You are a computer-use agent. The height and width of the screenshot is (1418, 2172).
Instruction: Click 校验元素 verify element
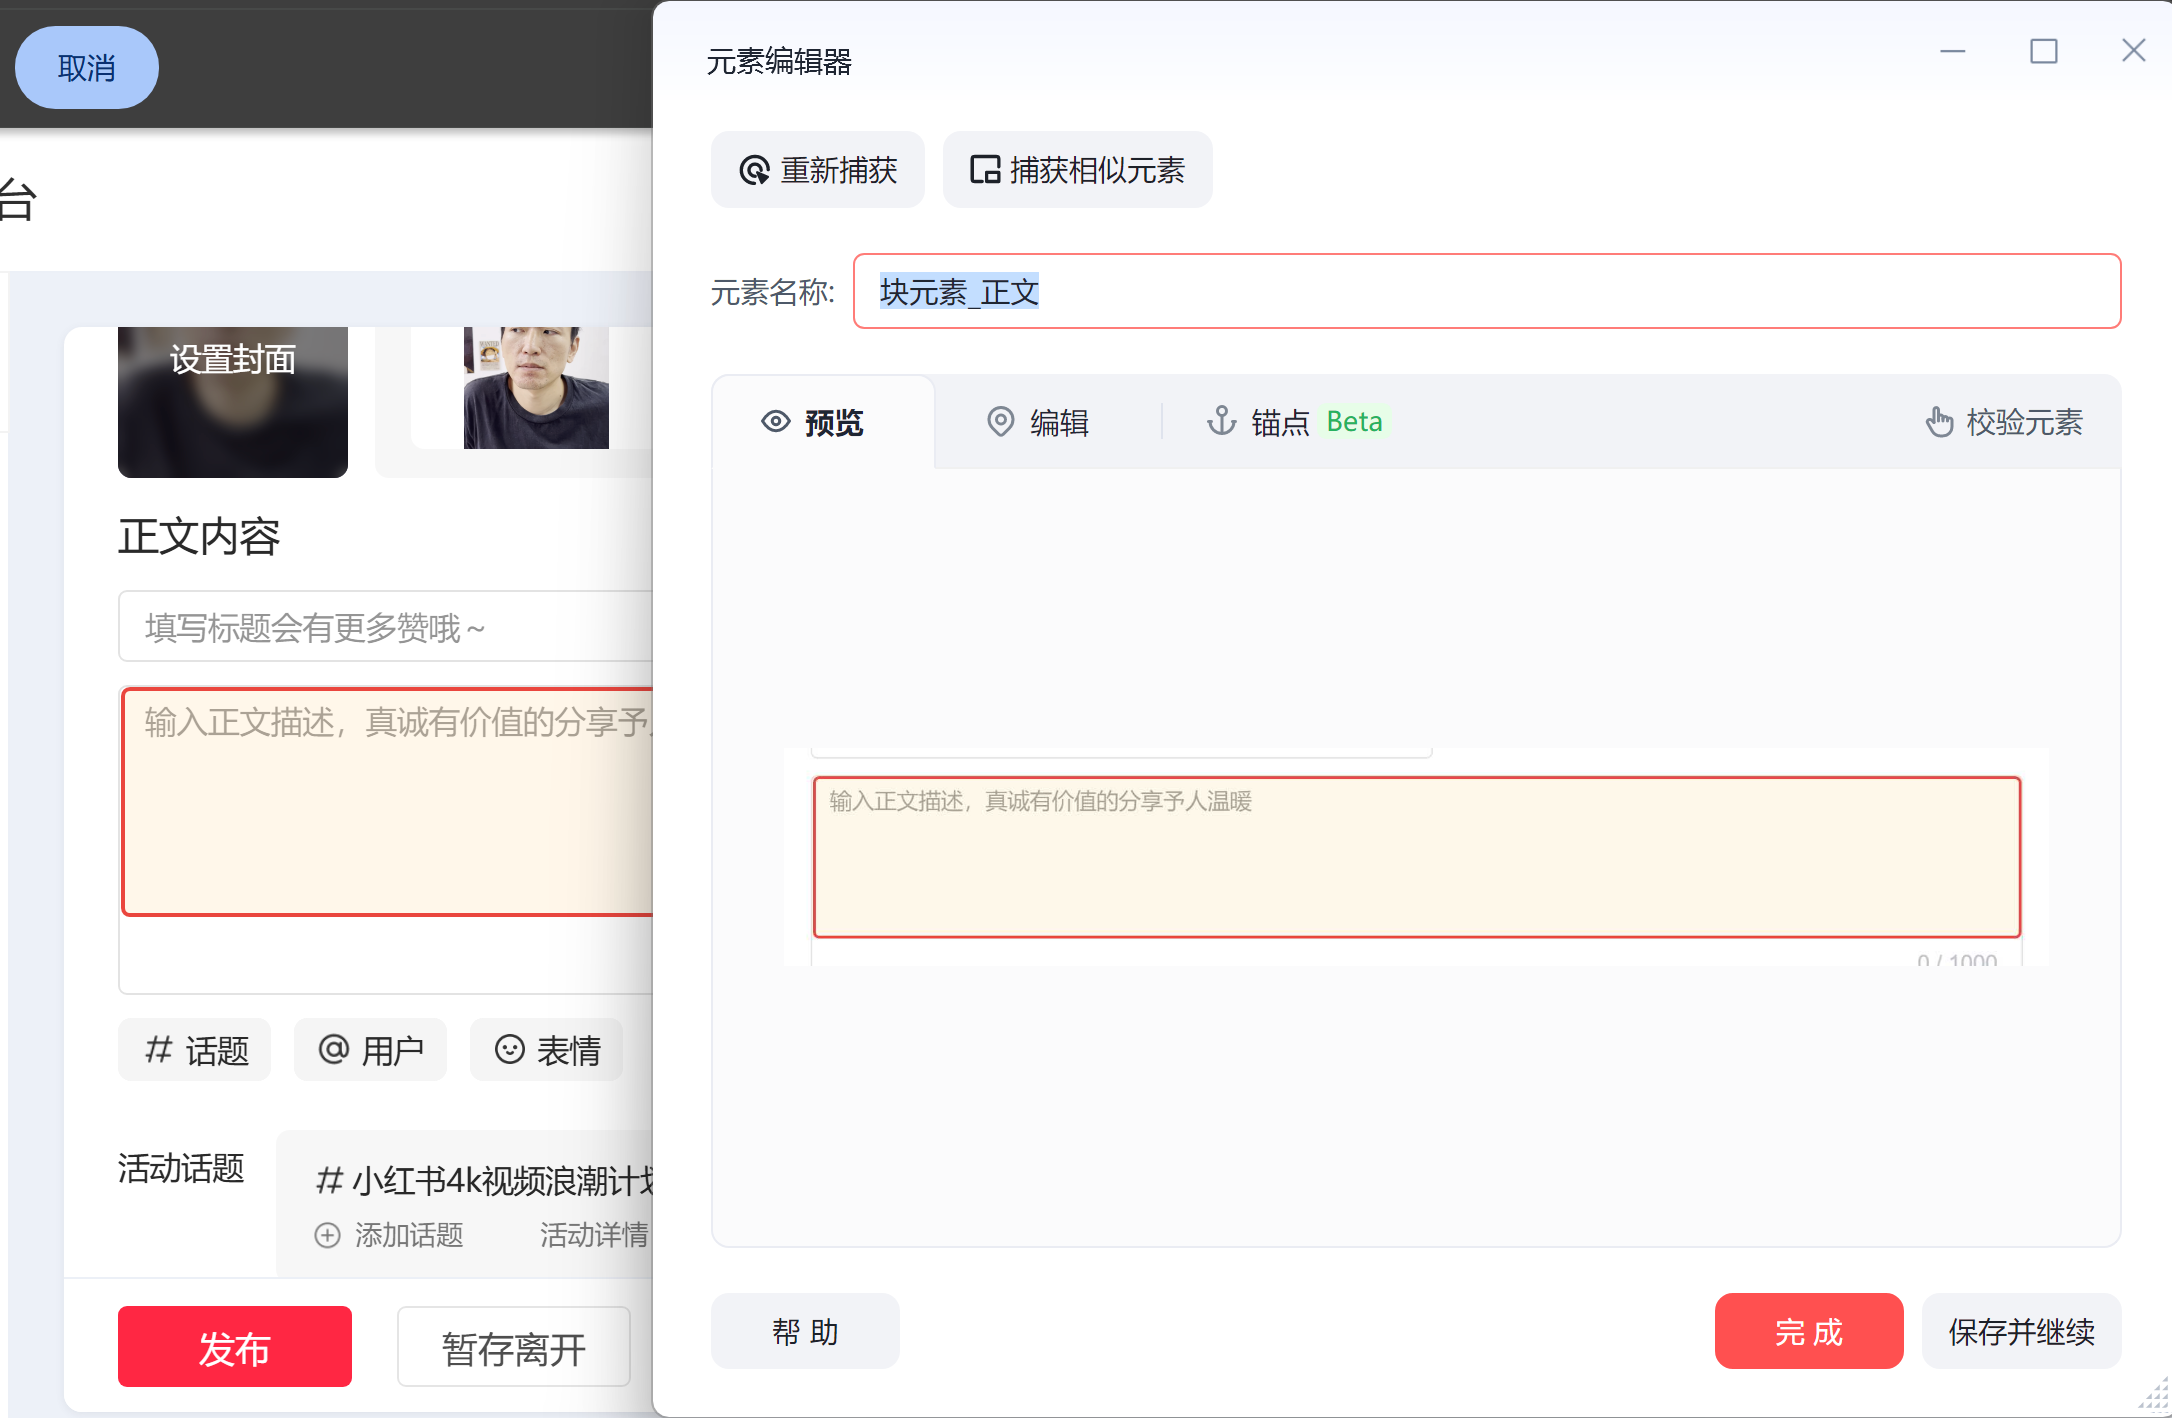point(2005,423)
